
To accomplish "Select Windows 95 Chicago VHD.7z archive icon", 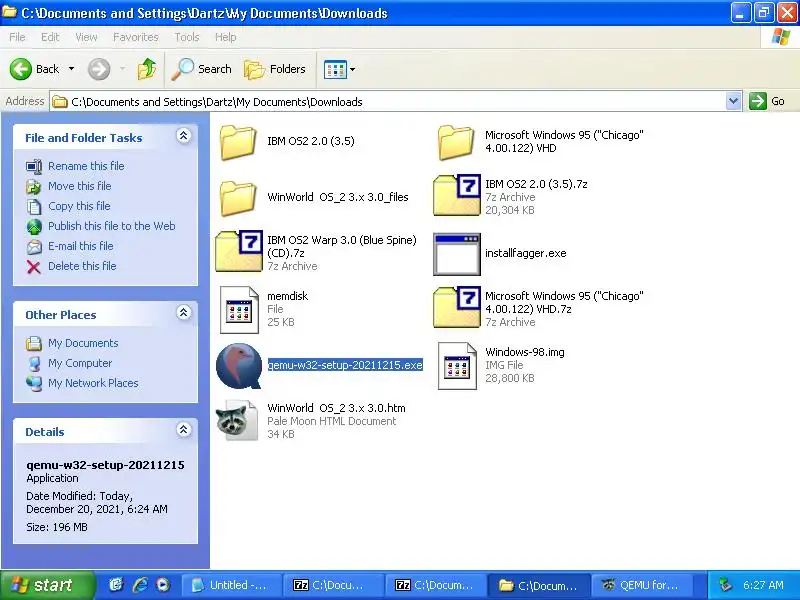I will [x=457, y=307].
